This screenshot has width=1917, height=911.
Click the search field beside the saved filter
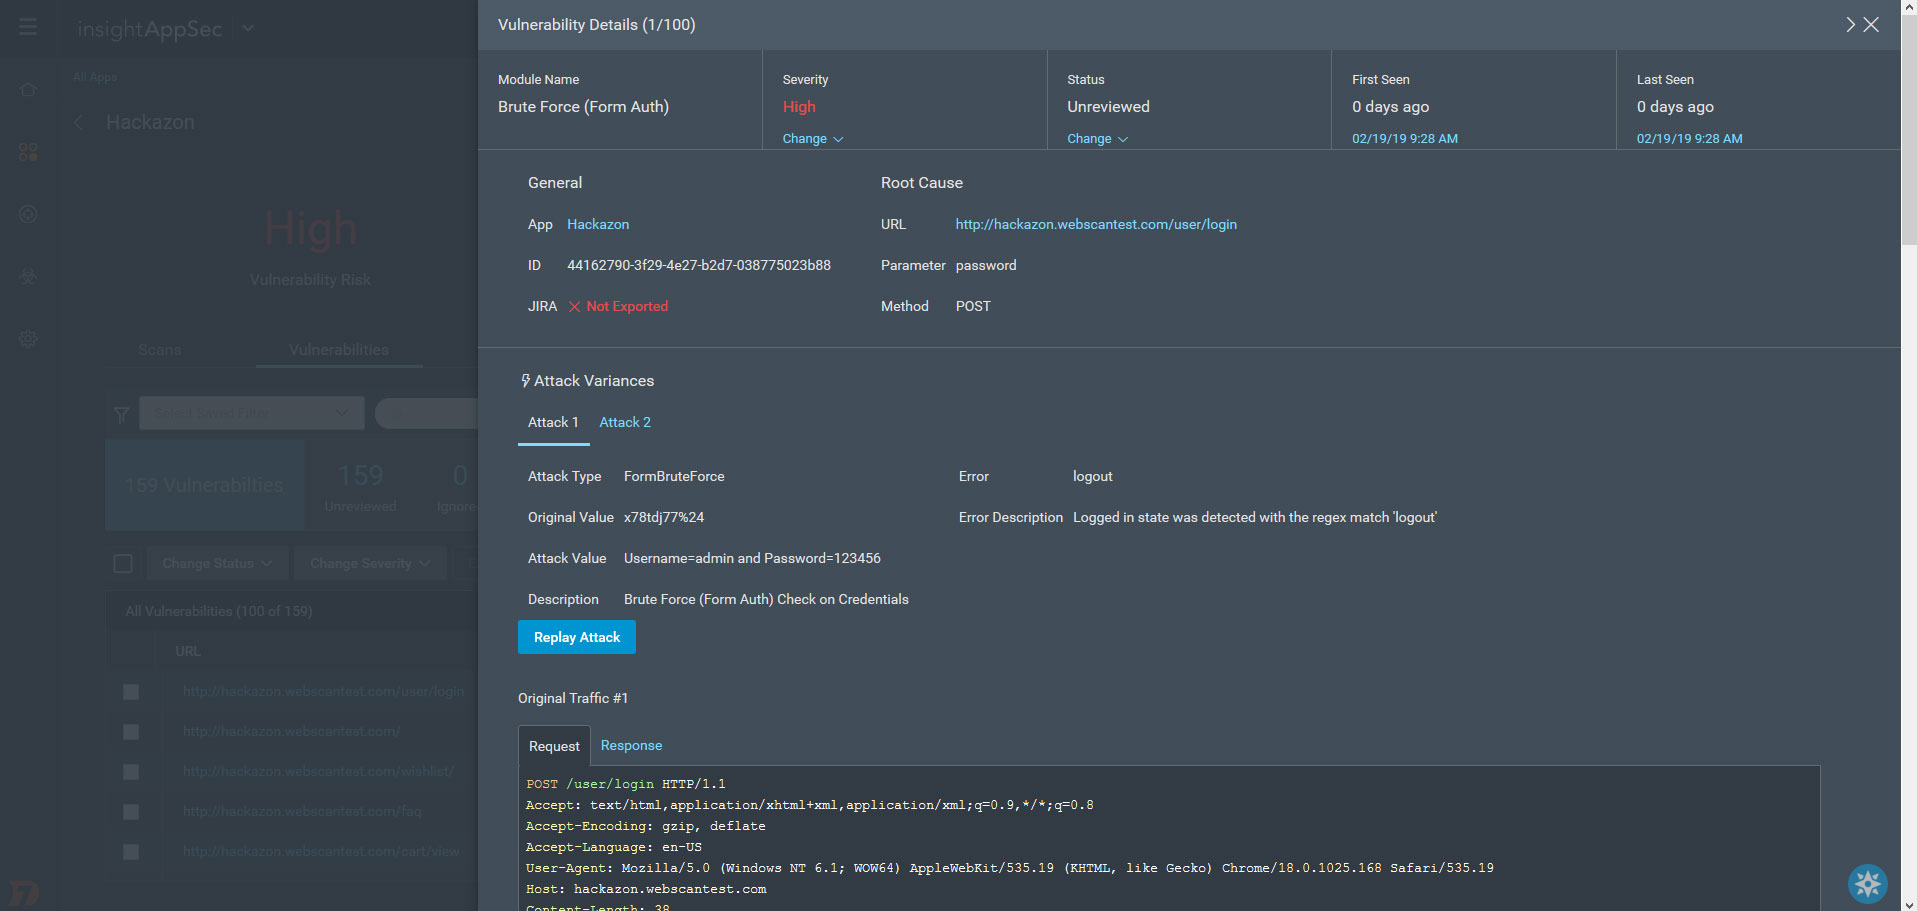click(x=427, y=413)
